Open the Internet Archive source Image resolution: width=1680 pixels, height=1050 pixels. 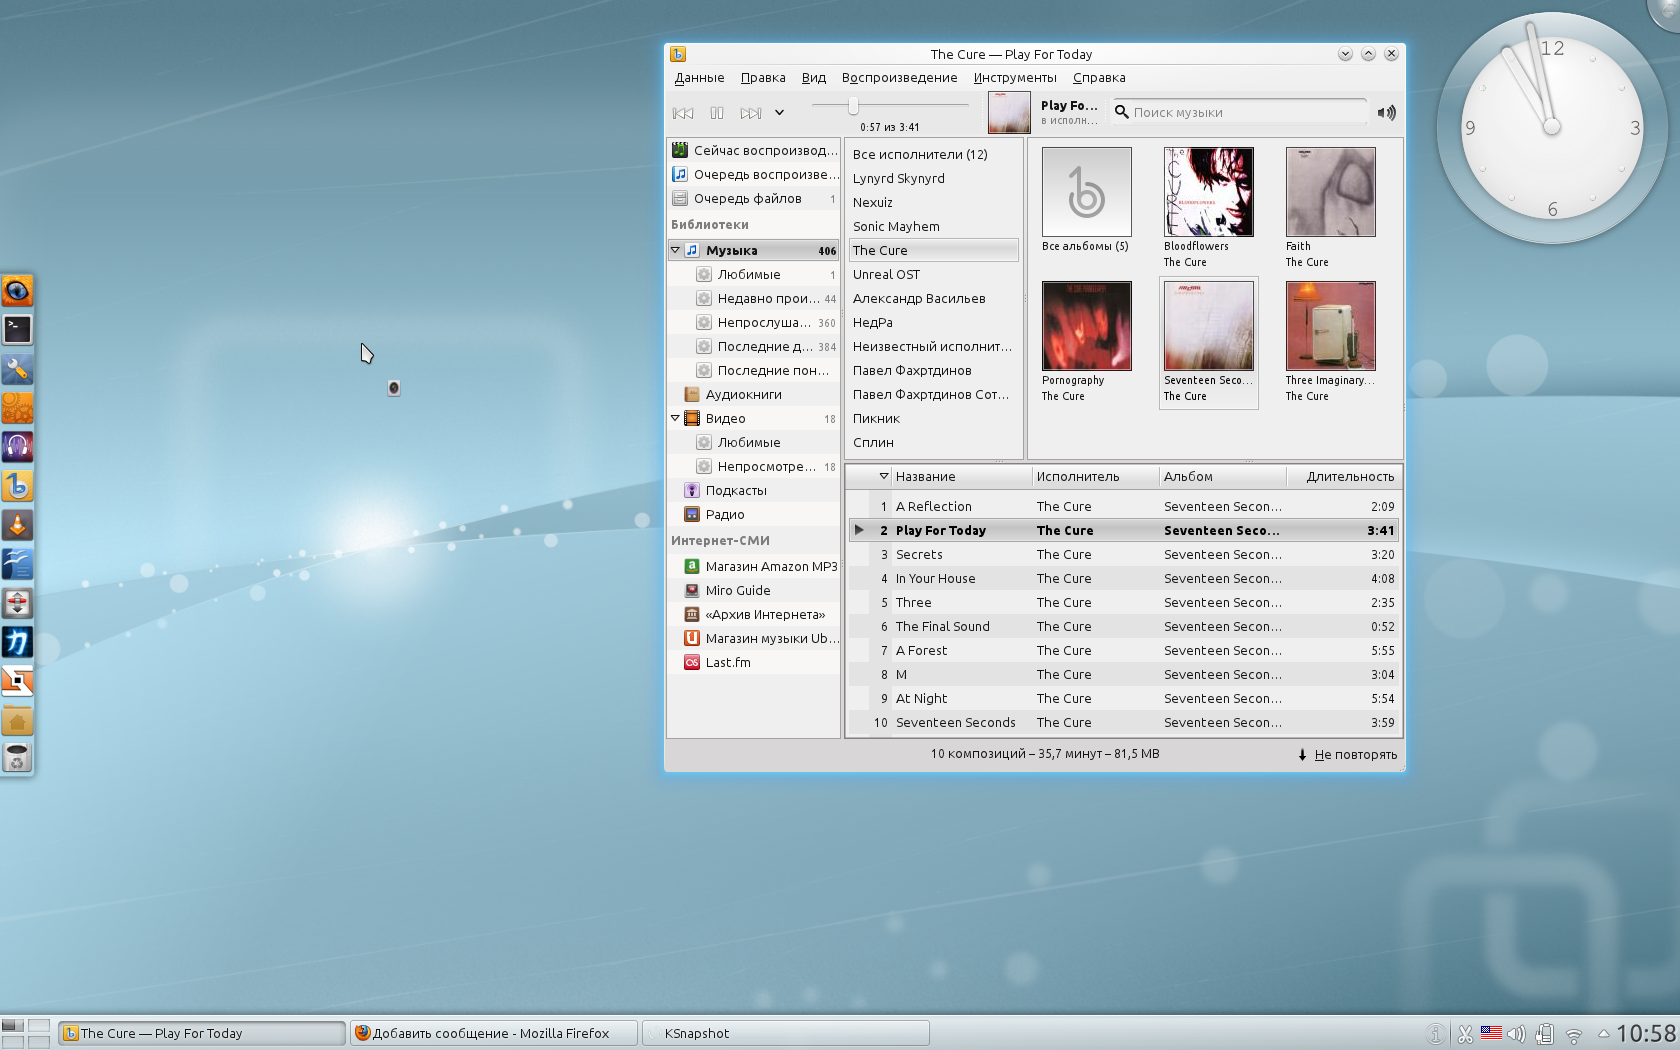pos(754,614)
